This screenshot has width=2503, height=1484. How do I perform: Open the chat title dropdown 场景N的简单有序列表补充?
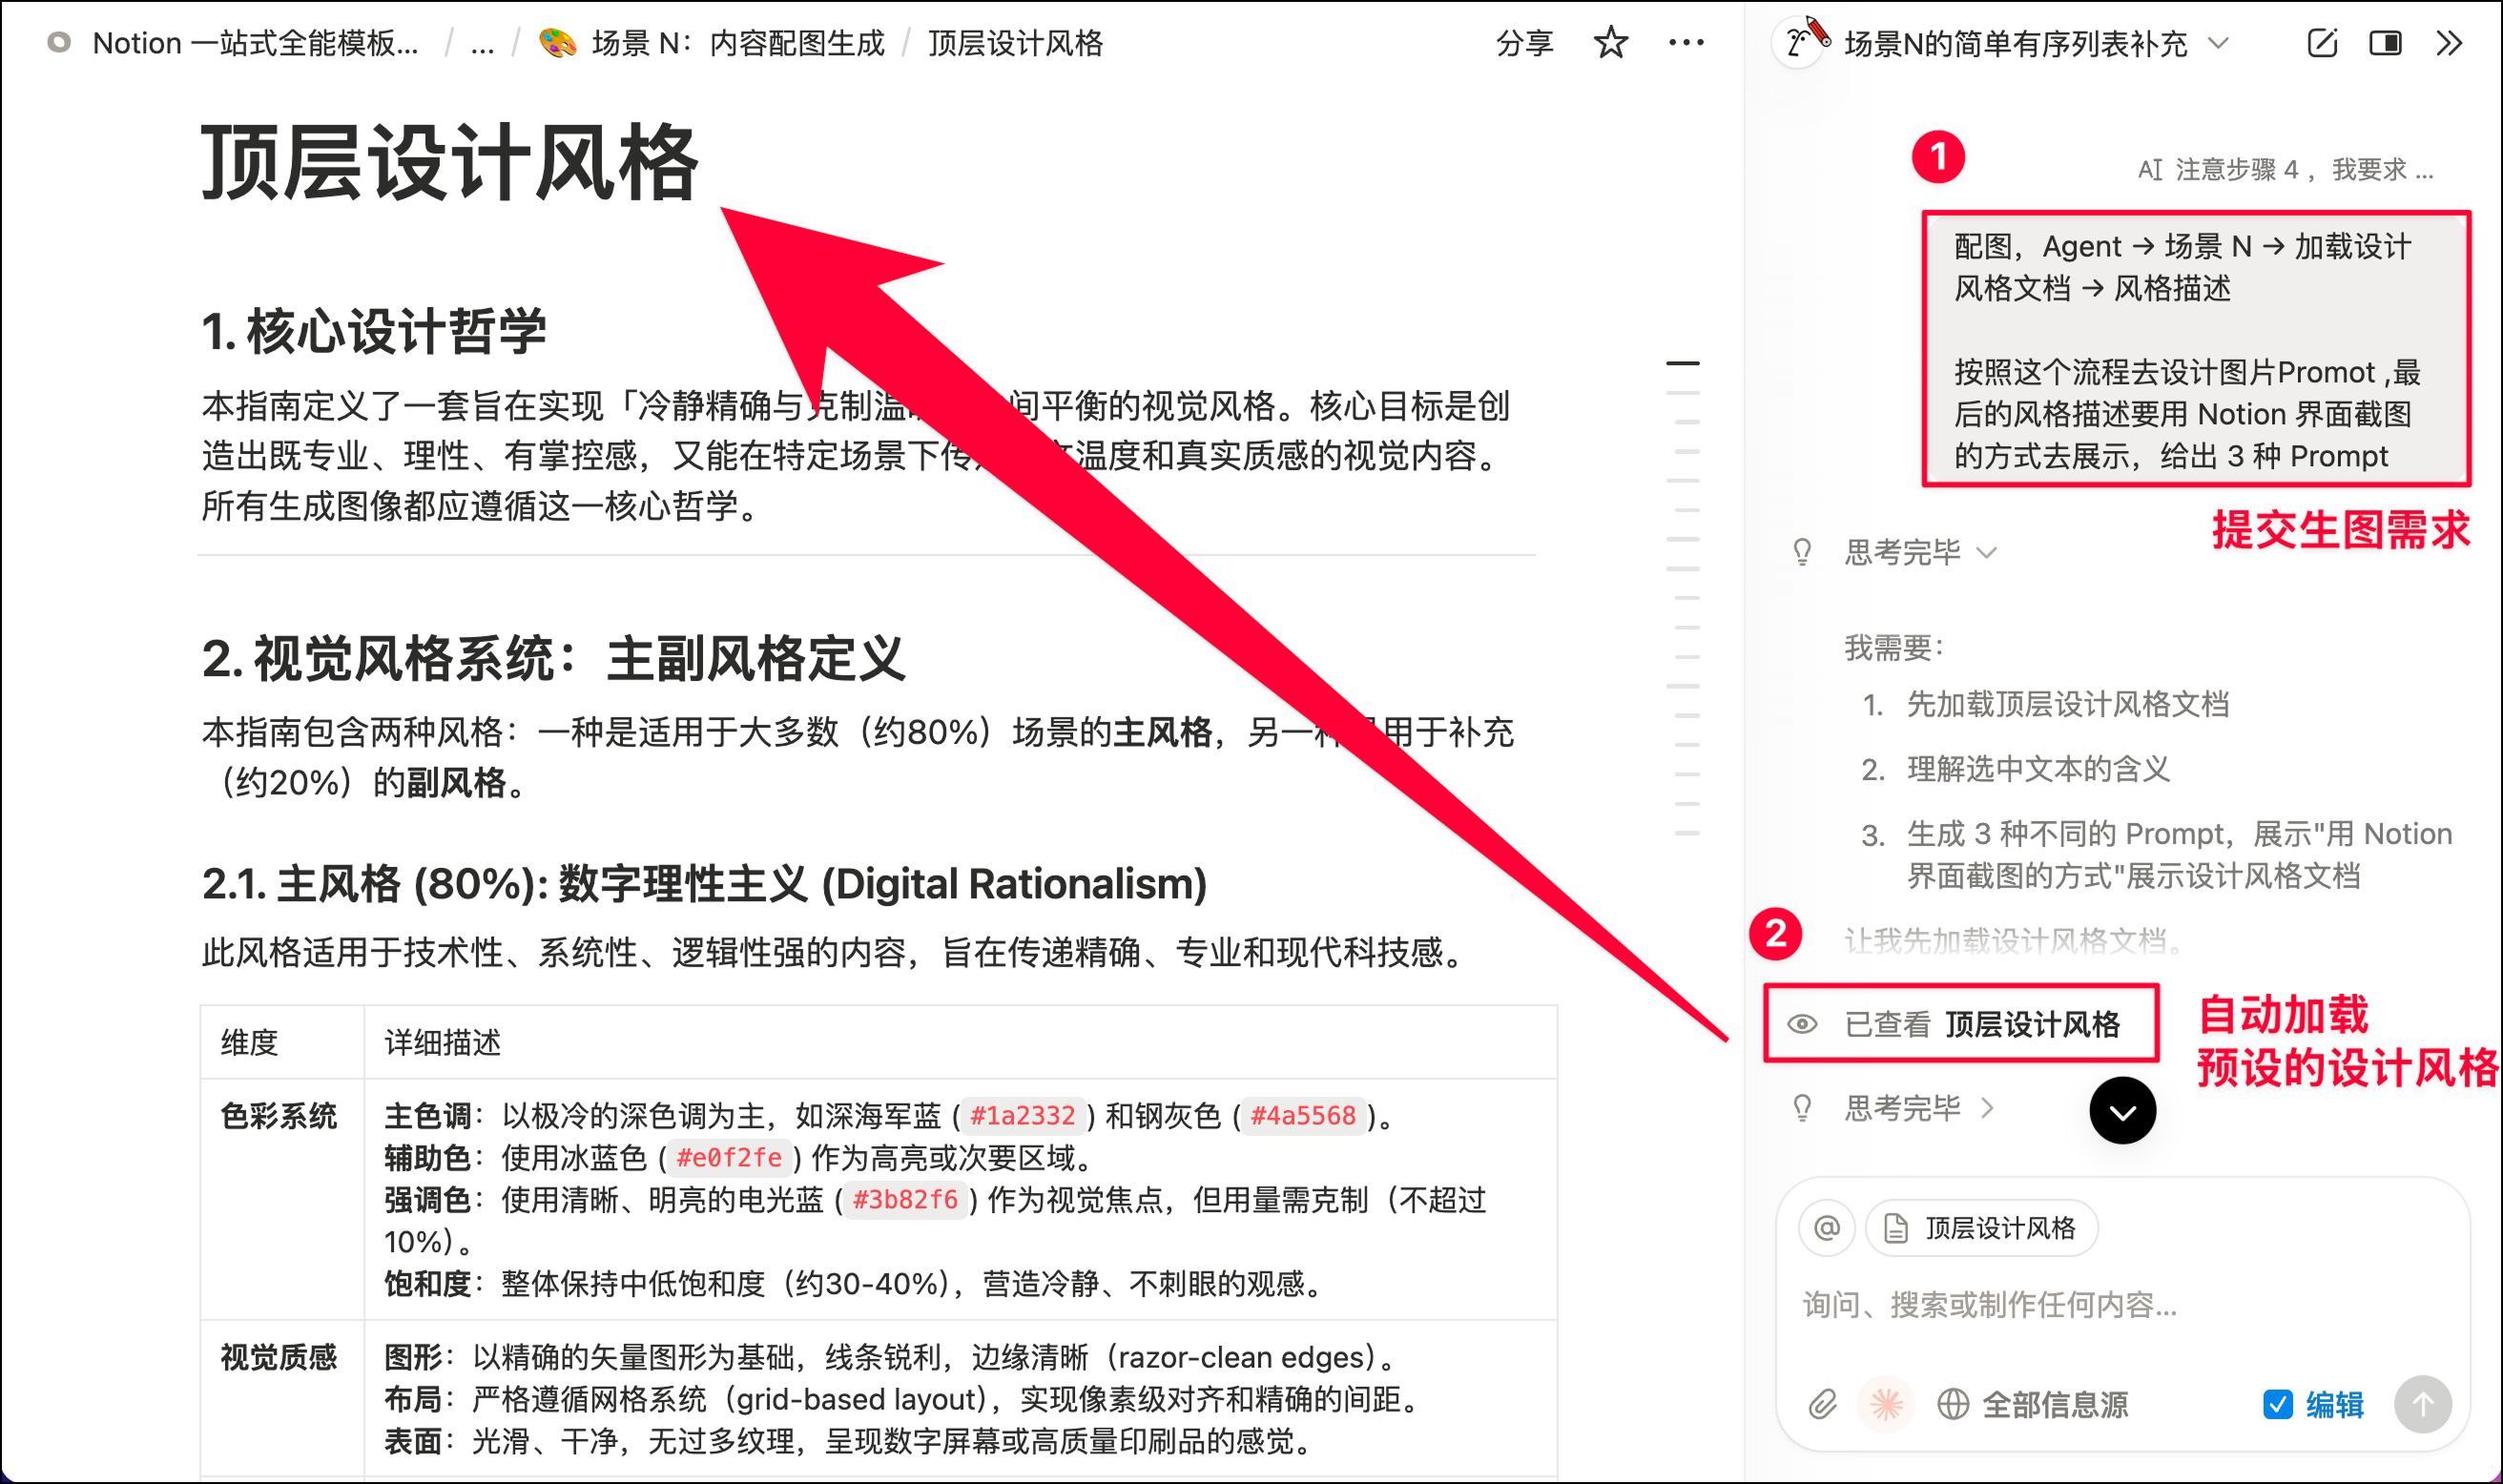[2218, 44]
